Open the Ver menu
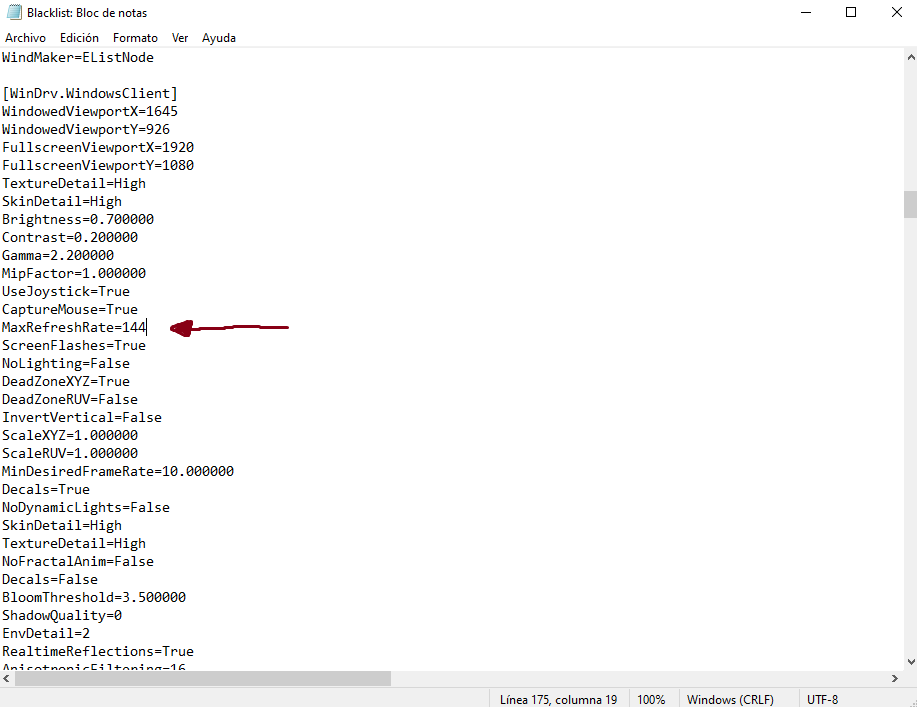Image resolution: width=917 pixels, height=707 pixels. (180, 38)
